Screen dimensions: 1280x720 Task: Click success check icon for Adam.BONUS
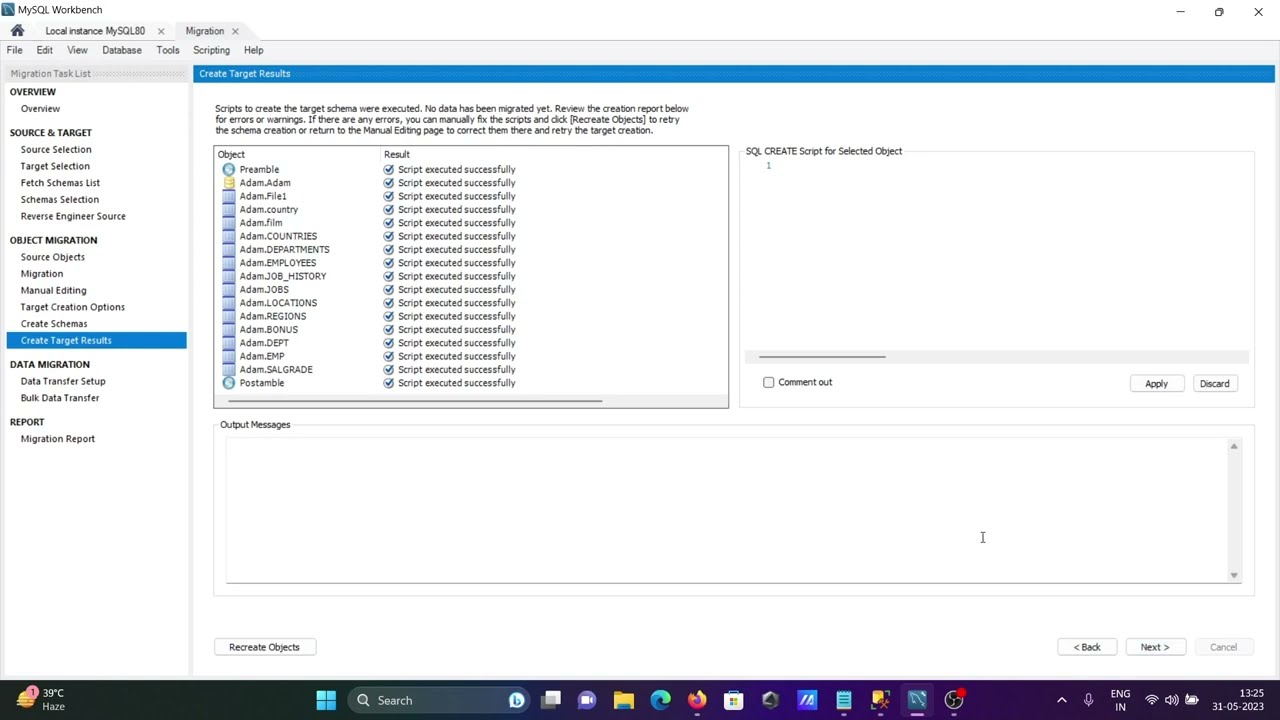click(x=389, y=330)
